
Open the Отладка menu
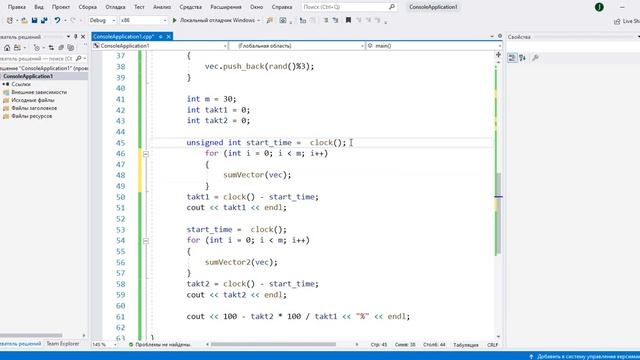[115, 7]
